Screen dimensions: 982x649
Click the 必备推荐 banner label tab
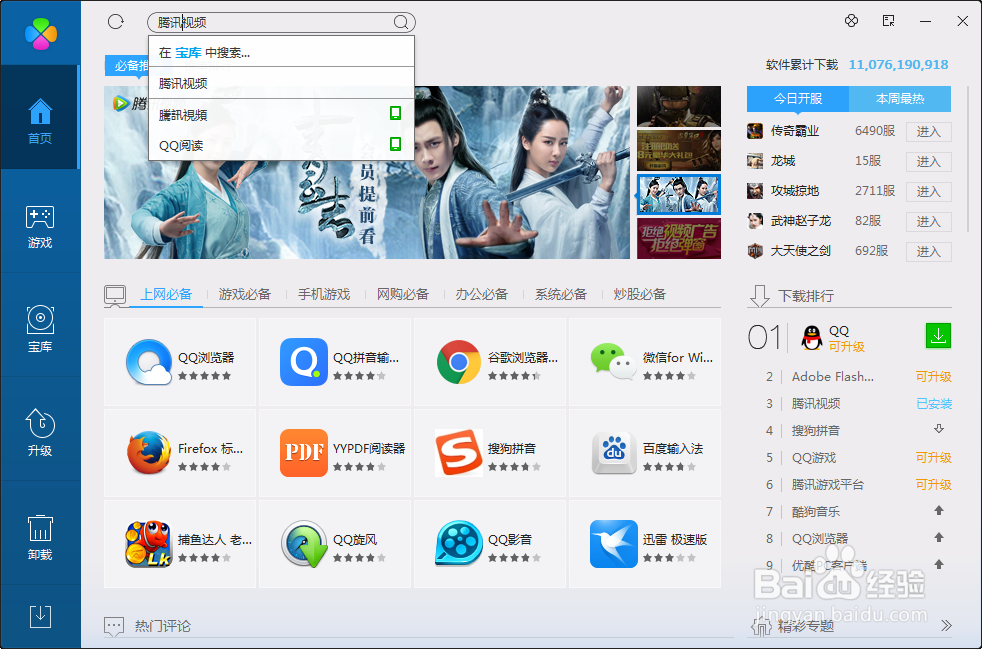(x=127, y=65)
